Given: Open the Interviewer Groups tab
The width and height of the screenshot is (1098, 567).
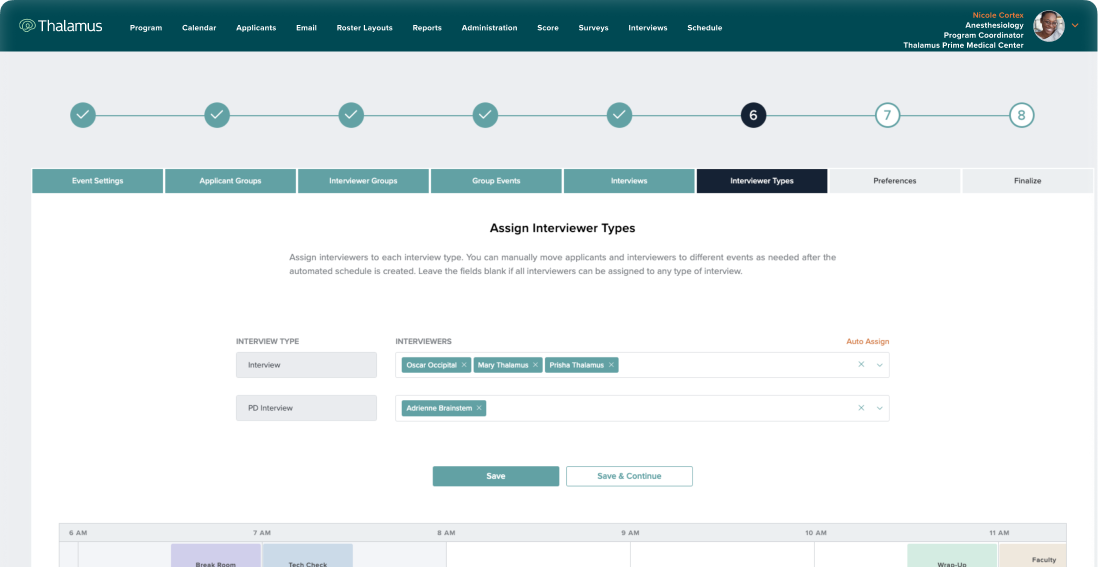Looking at the screenshot, I should click(x=363, y=181).
